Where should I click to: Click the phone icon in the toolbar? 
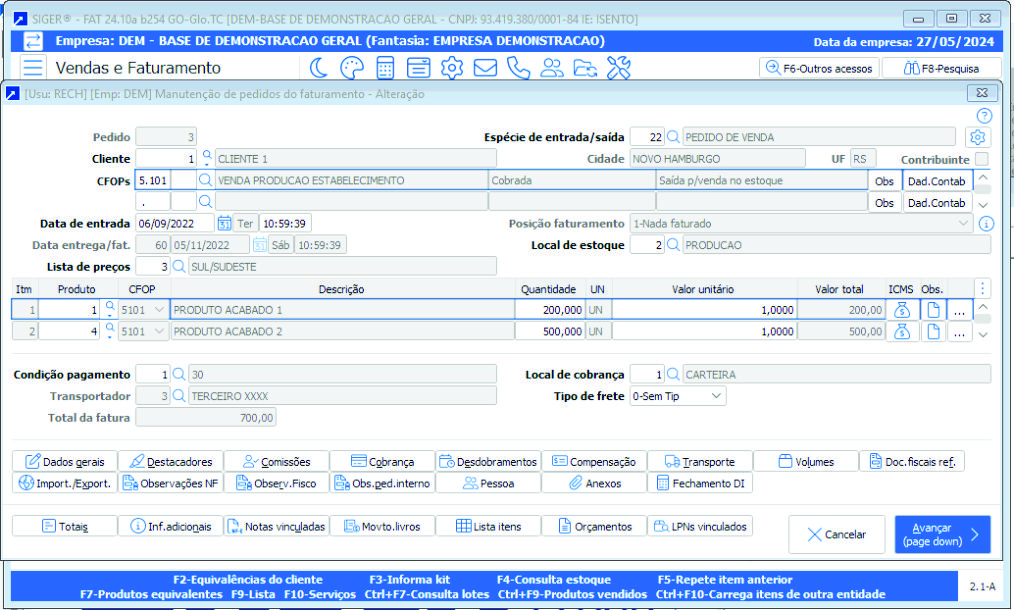click(x=517, y=68)
